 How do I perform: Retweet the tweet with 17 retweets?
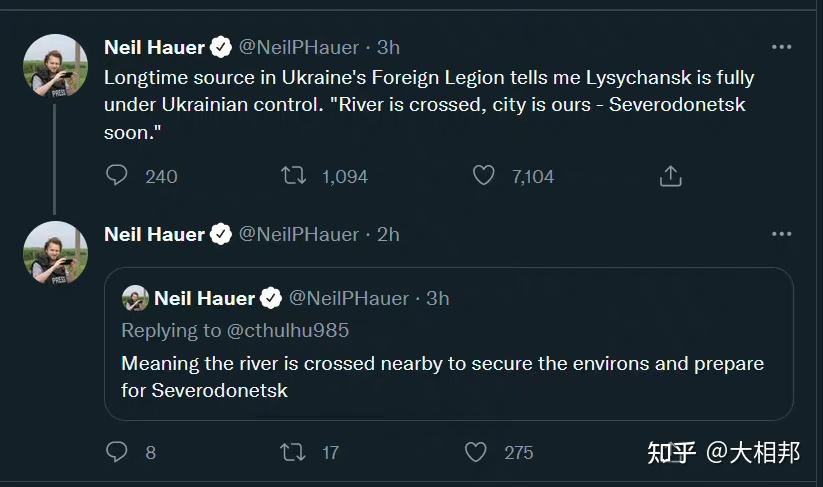293,452
